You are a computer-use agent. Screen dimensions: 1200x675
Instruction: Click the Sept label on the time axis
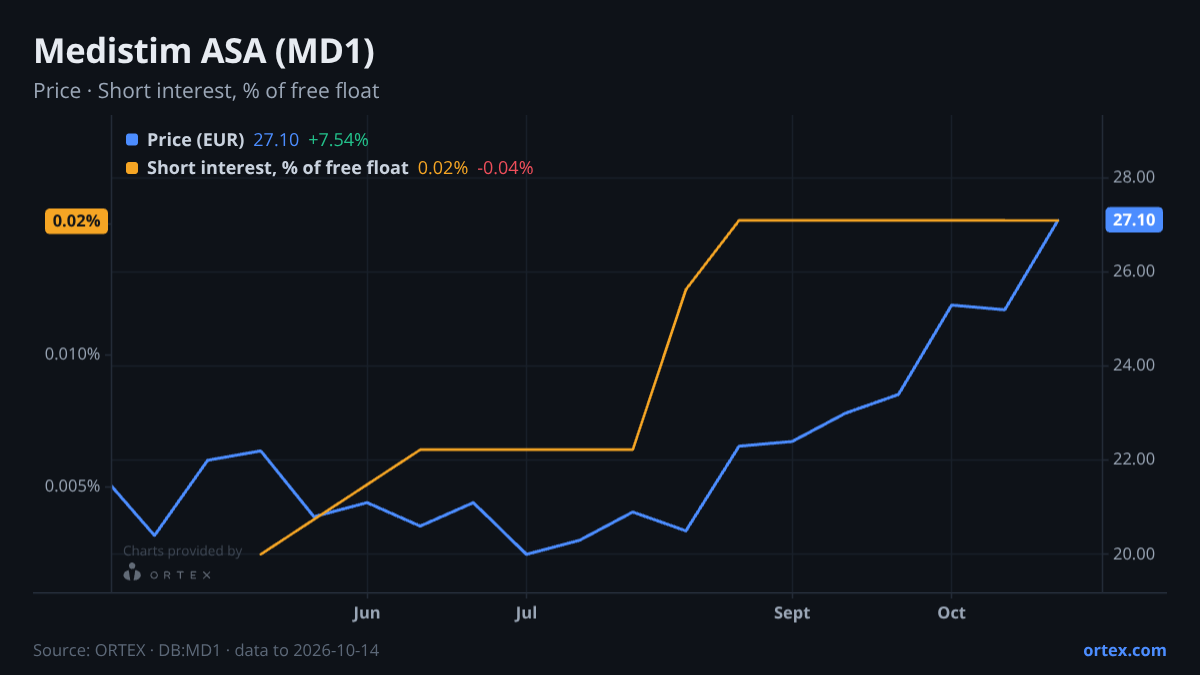tap(792, 613)
